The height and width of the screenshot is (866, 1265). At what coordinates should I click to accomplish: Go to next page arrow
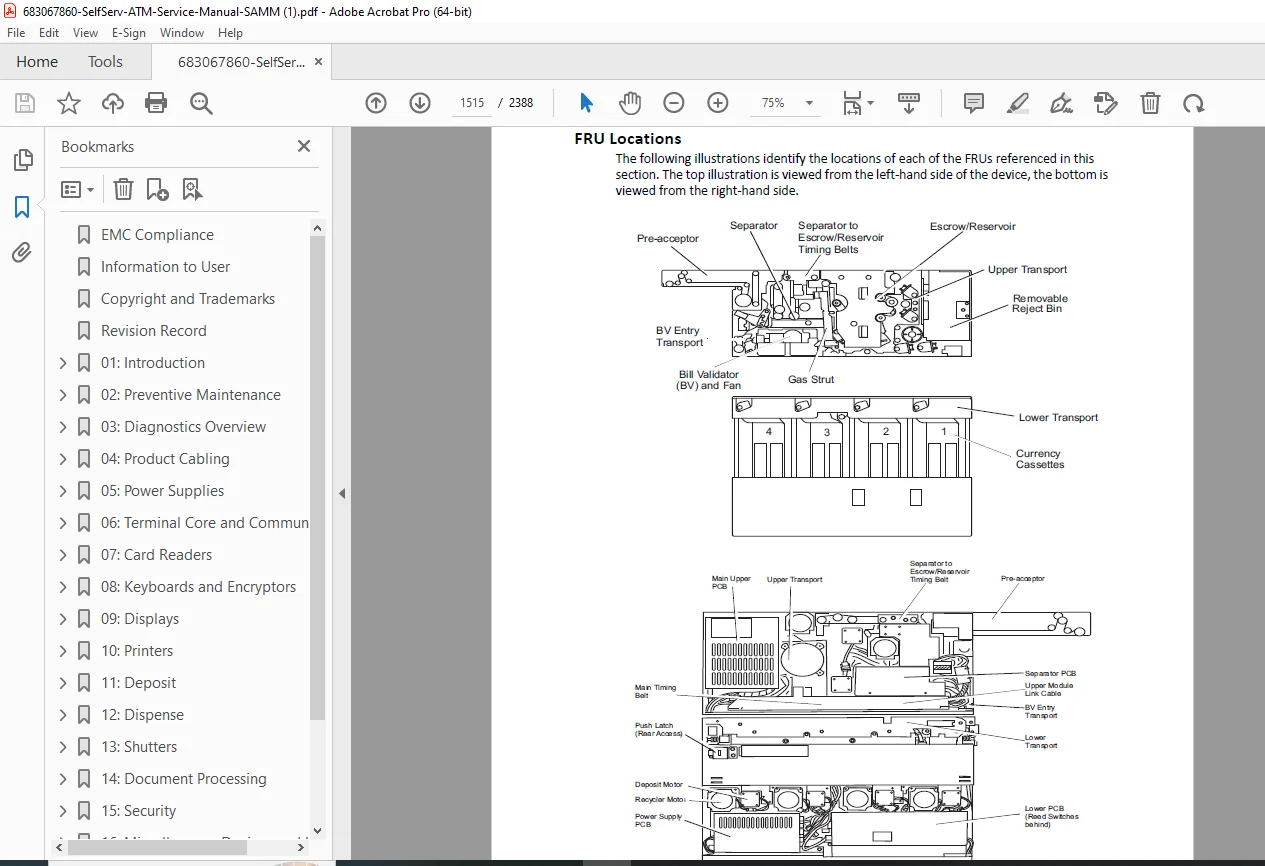click(420, 103)
